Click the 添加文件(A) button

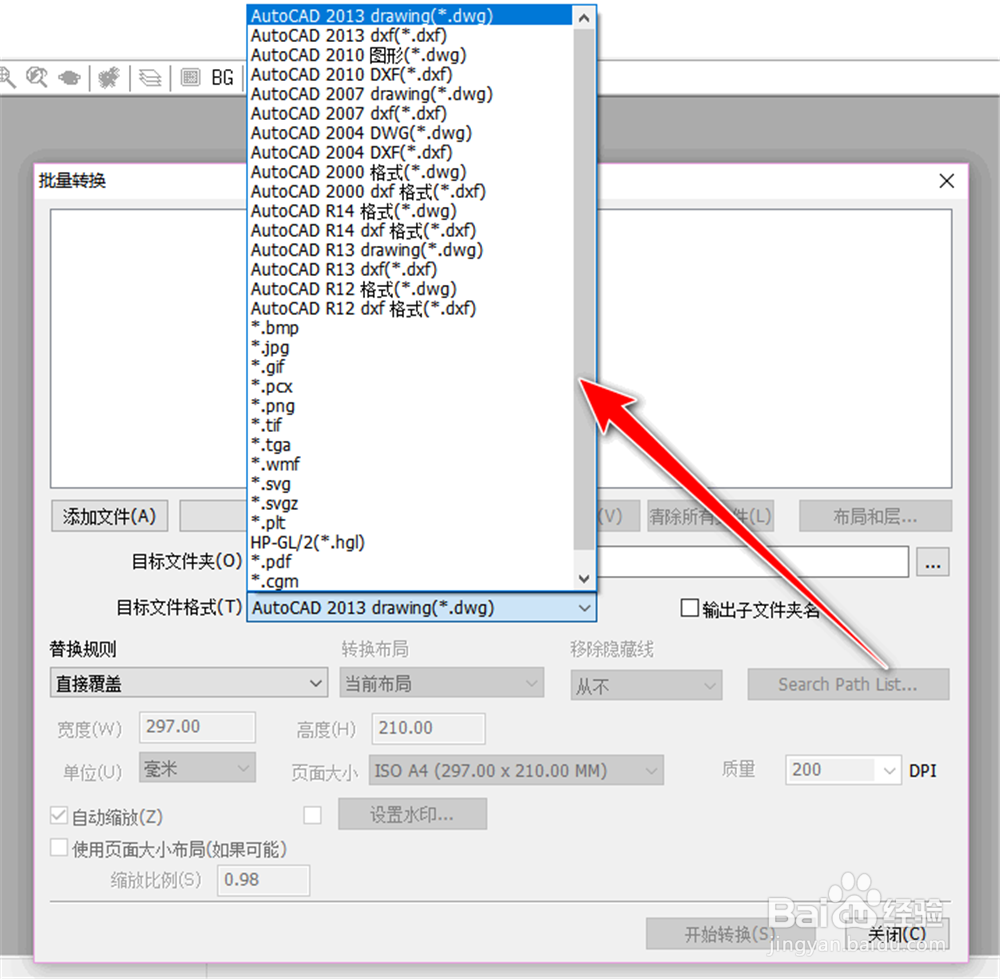110,516
